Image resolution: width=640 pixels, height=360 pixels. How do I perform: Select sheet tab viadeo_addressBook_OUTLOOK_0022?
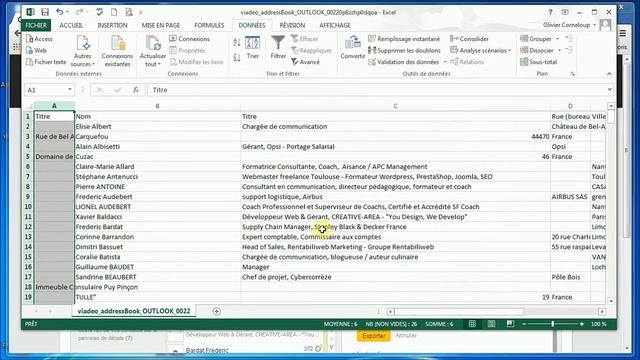(x=134, y=311)
